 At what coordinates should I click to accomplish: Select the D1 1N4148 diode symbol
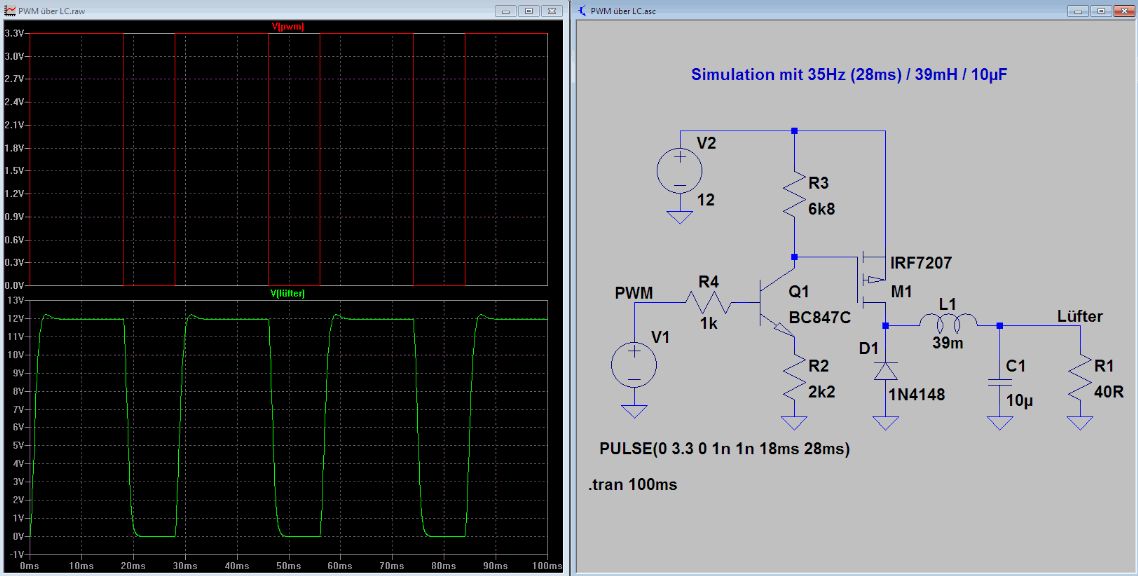pos(885,371)
